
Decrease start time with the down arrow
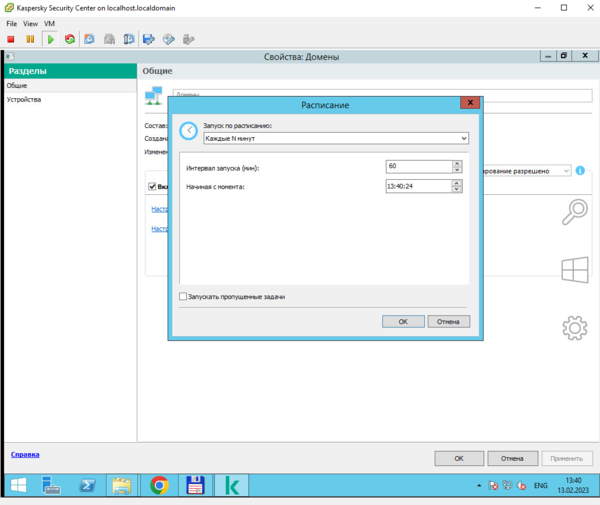pos(457,189)
